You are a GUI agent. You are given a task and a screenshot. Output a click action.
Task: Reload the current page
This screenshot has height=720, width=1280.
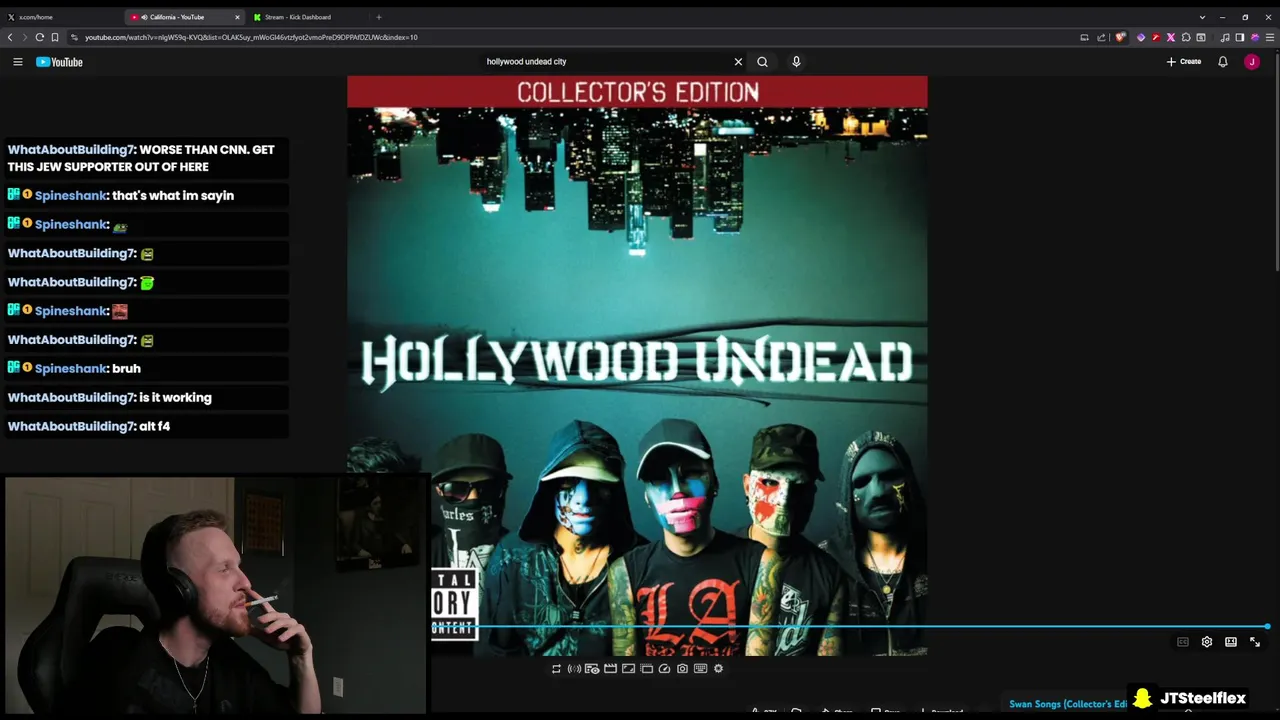tap(40, 37)
